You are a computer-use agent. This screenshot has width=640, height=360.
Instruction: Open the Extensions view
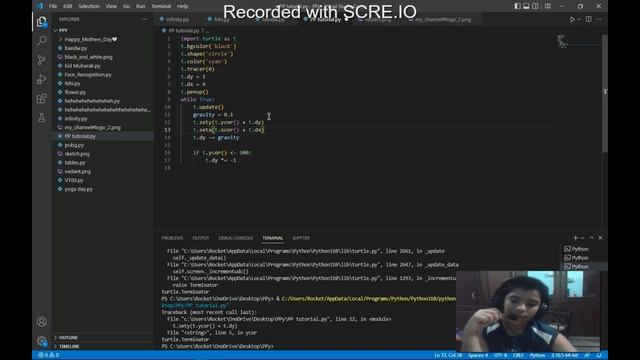coord(42,98)
